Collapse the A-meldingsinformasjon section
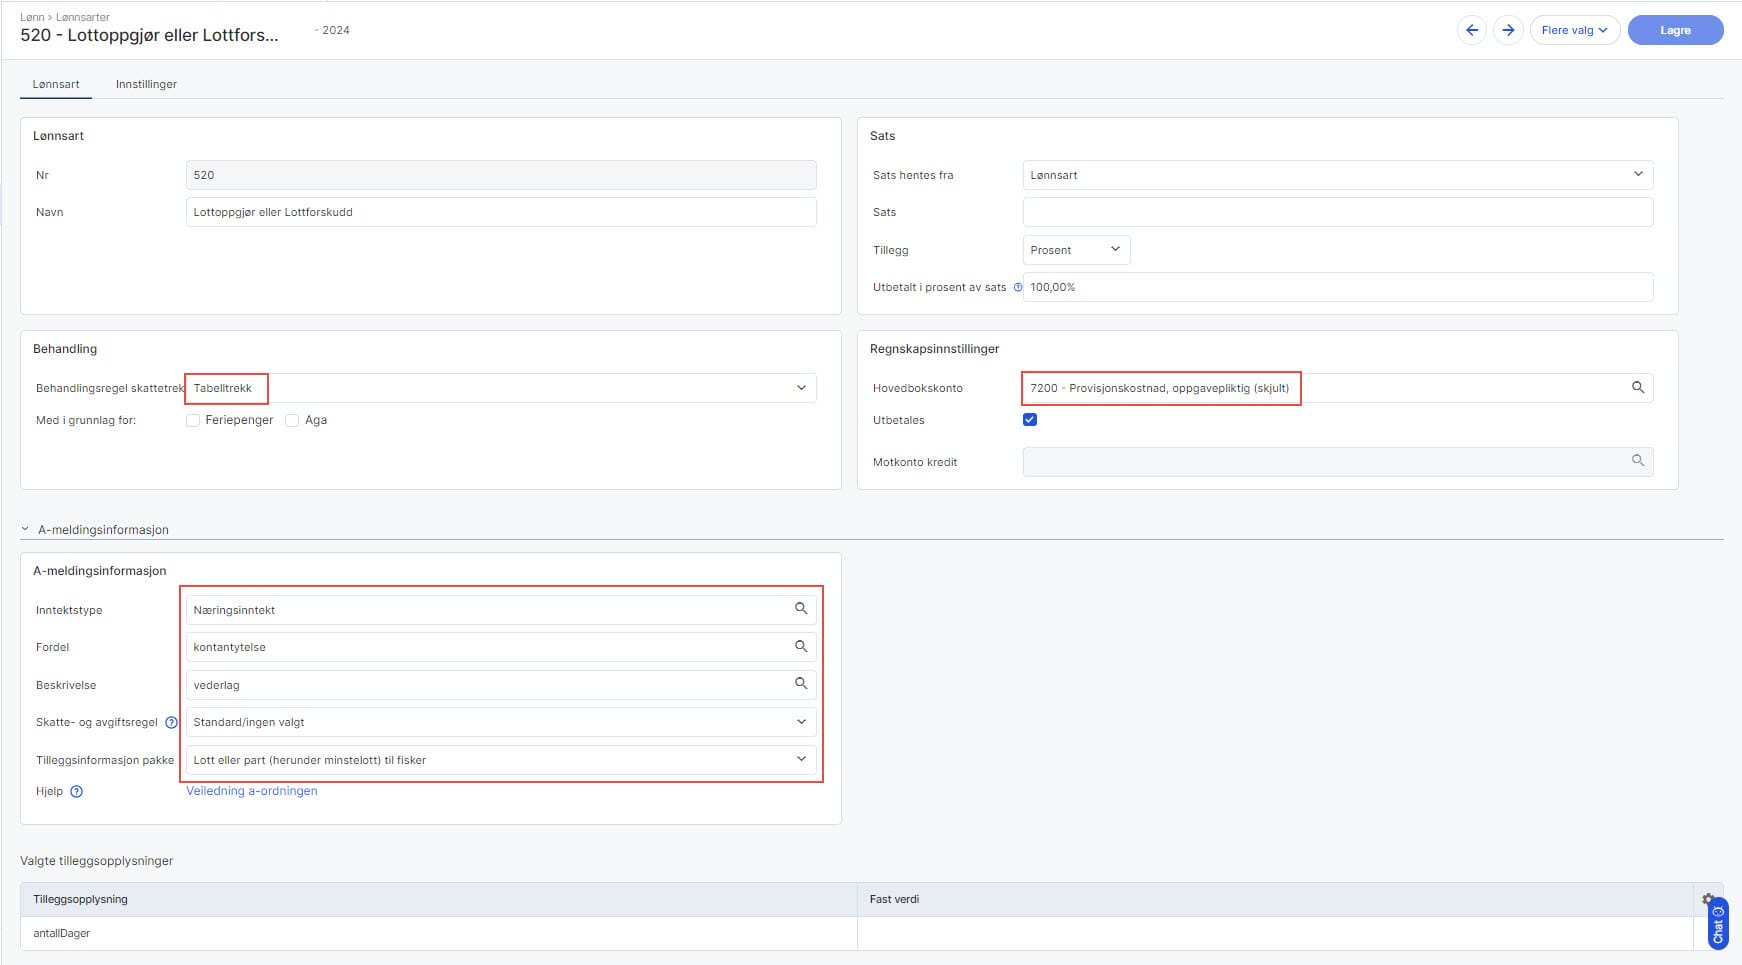Viewport: 1742px width, 965px height. click(x=25, y=530)
